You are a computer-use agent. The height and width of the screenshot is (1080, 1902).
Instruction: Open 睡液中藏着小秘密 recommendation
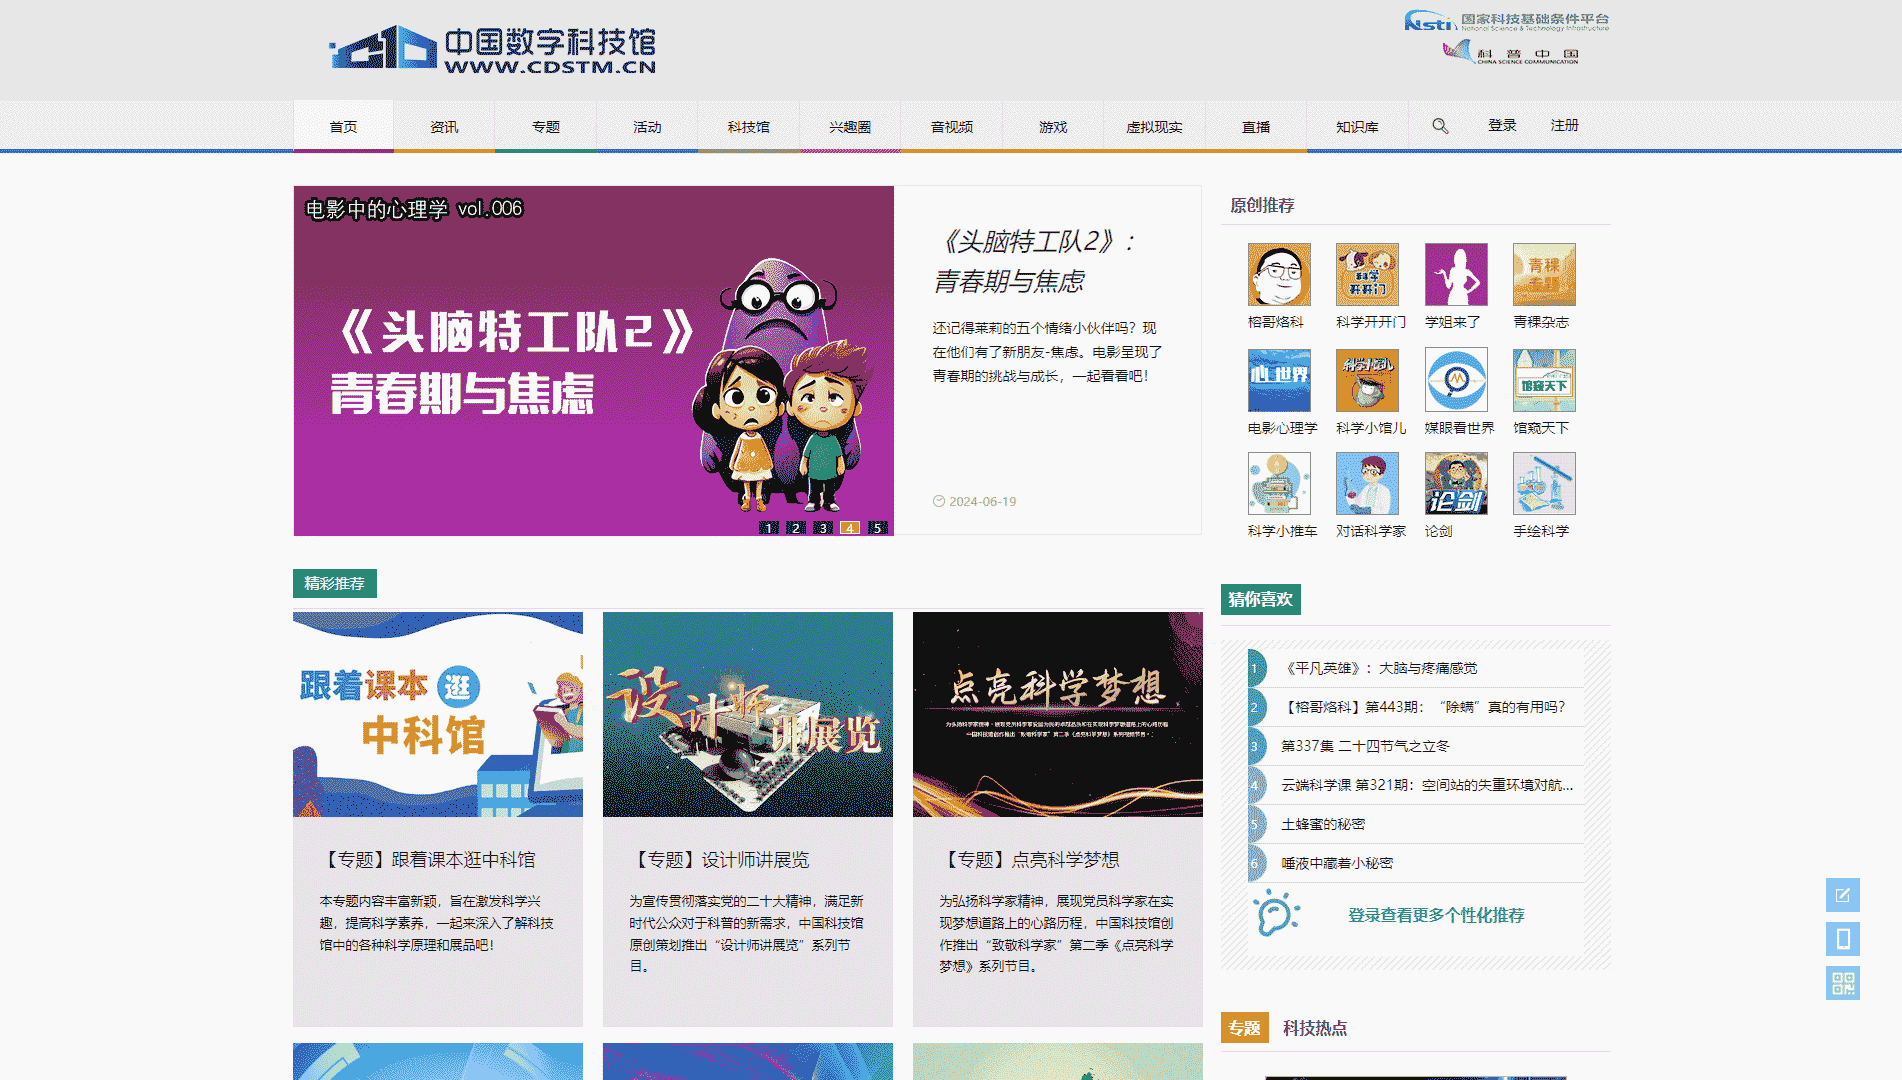pos(1337,863)
